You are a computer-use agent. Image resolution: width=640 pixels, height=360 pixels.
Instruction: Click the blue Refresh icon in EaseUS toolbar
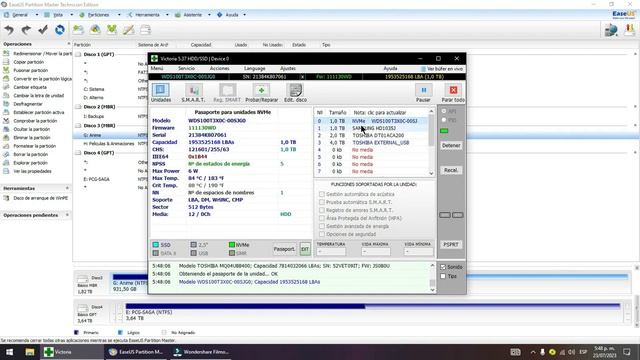pos(60,30)
